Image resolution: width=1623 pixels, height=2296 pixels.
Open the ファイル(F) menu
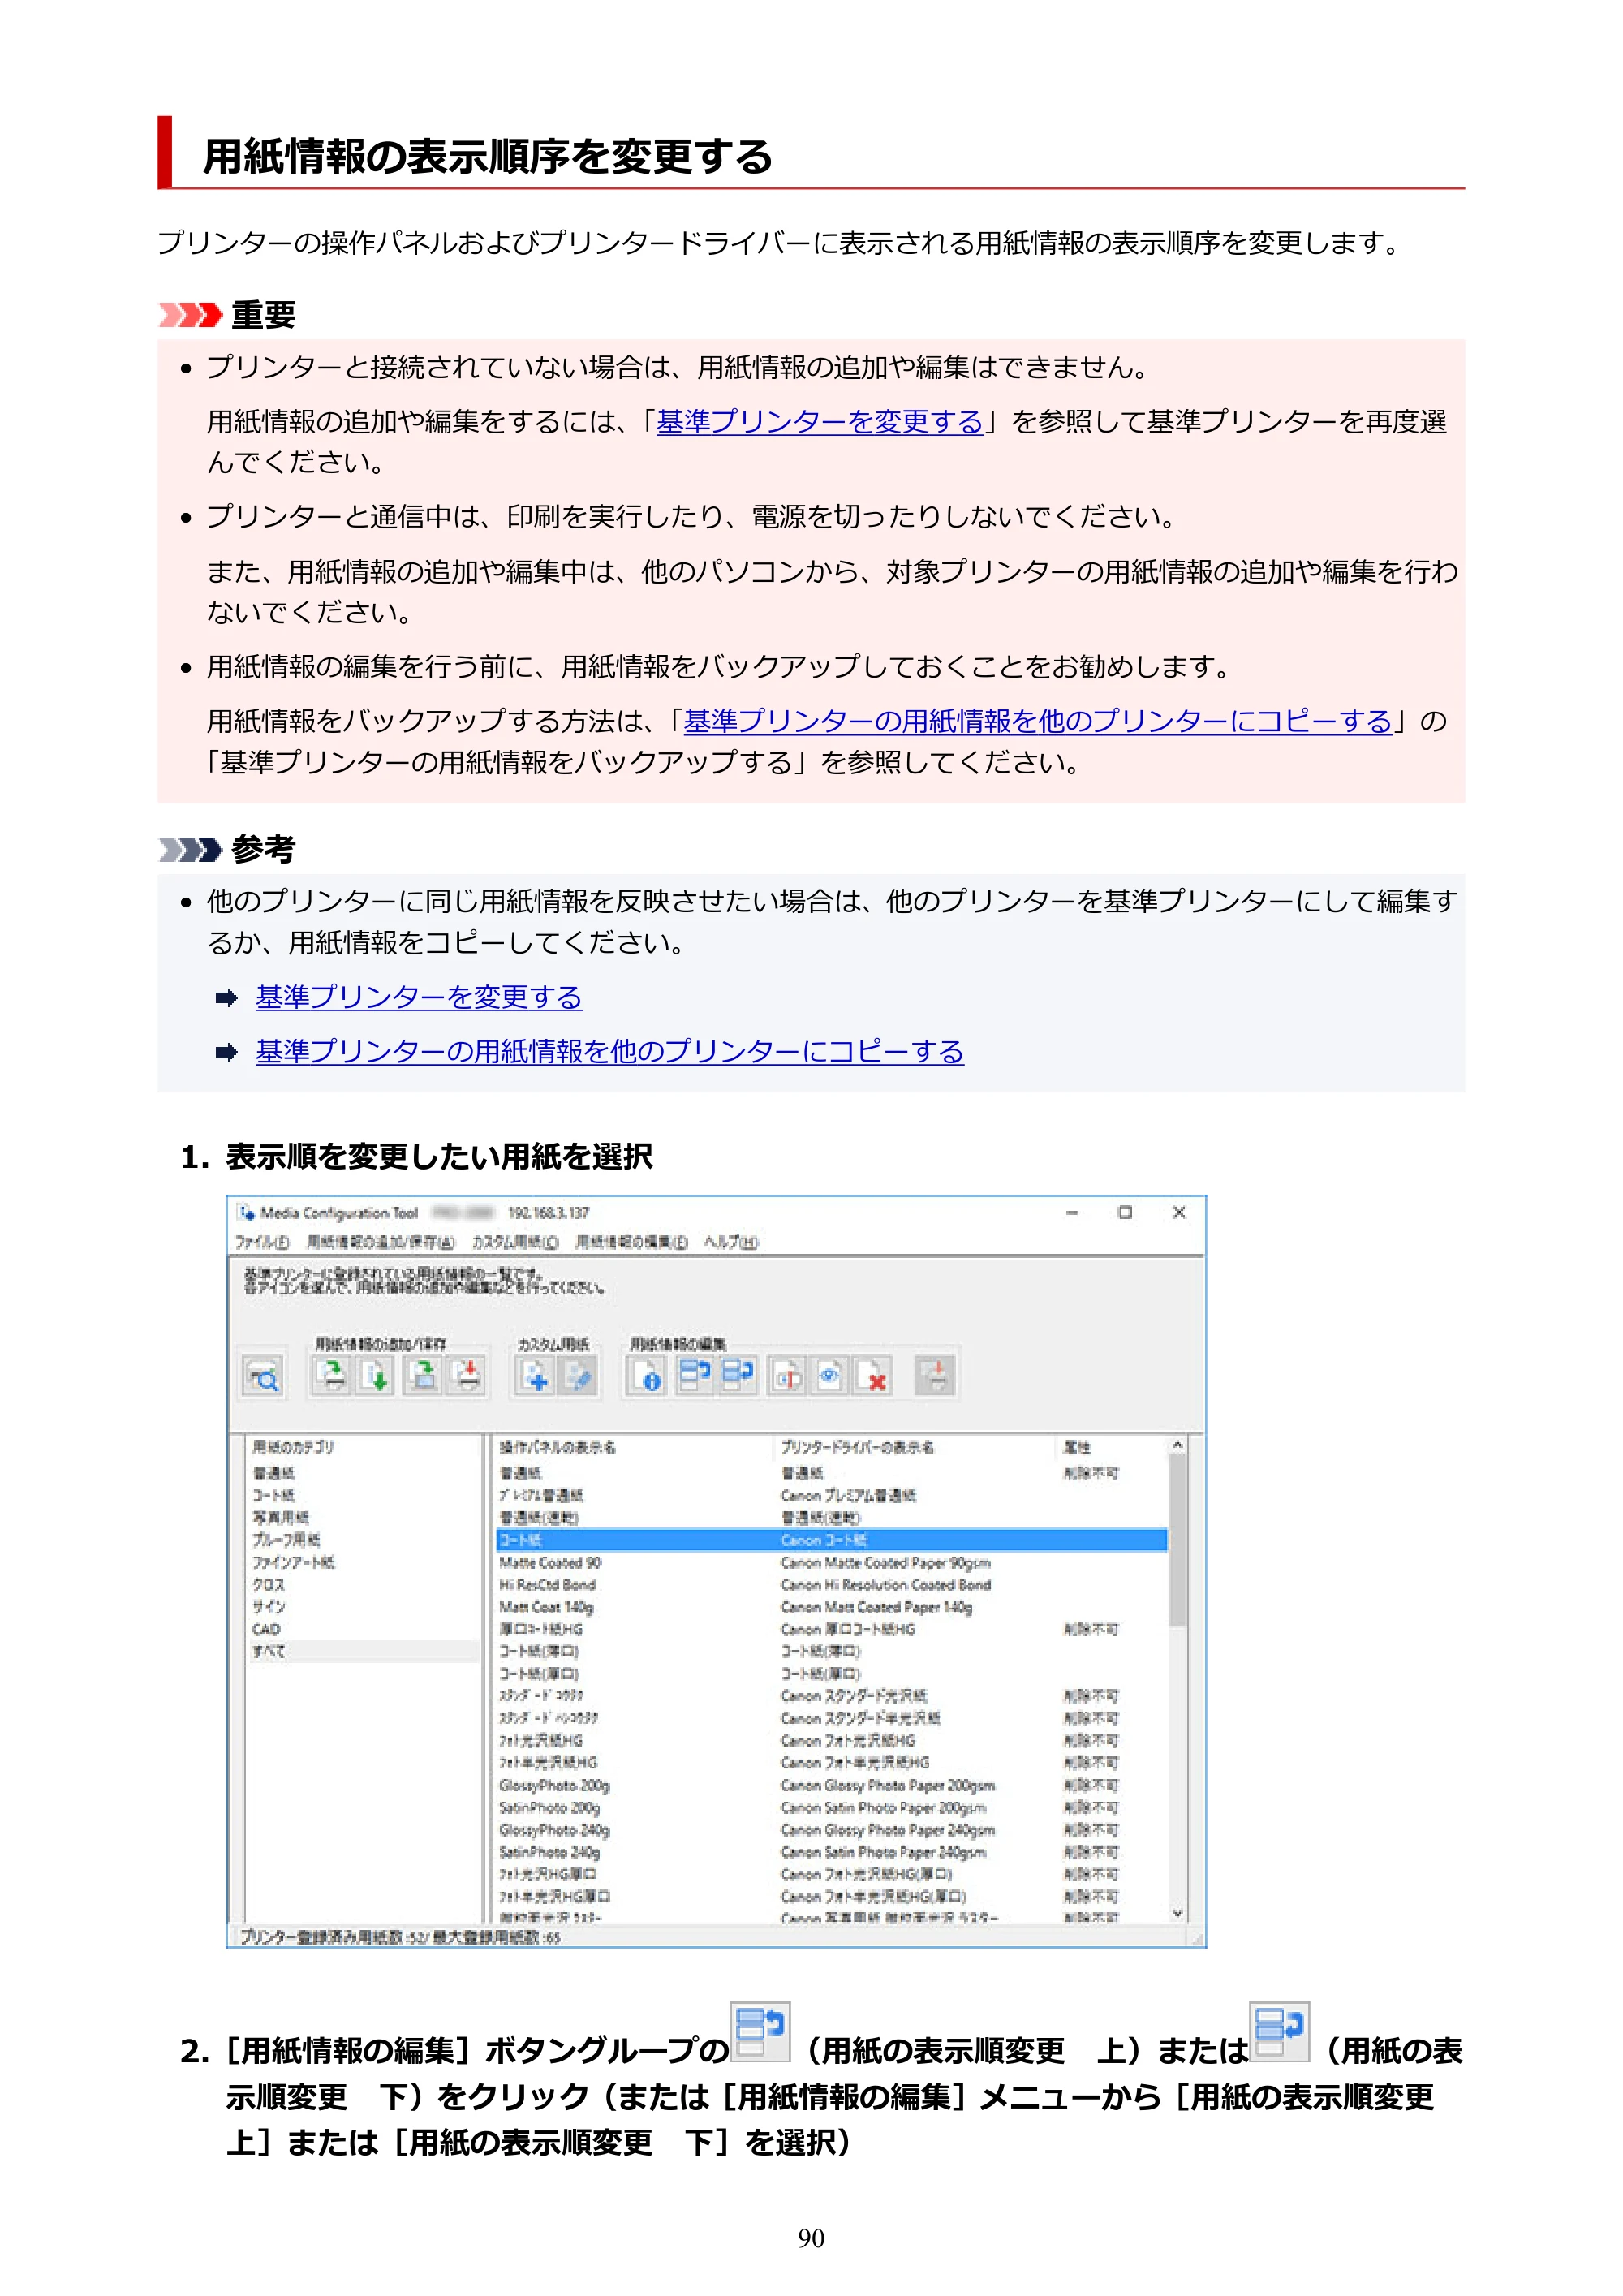(262, 1242)
